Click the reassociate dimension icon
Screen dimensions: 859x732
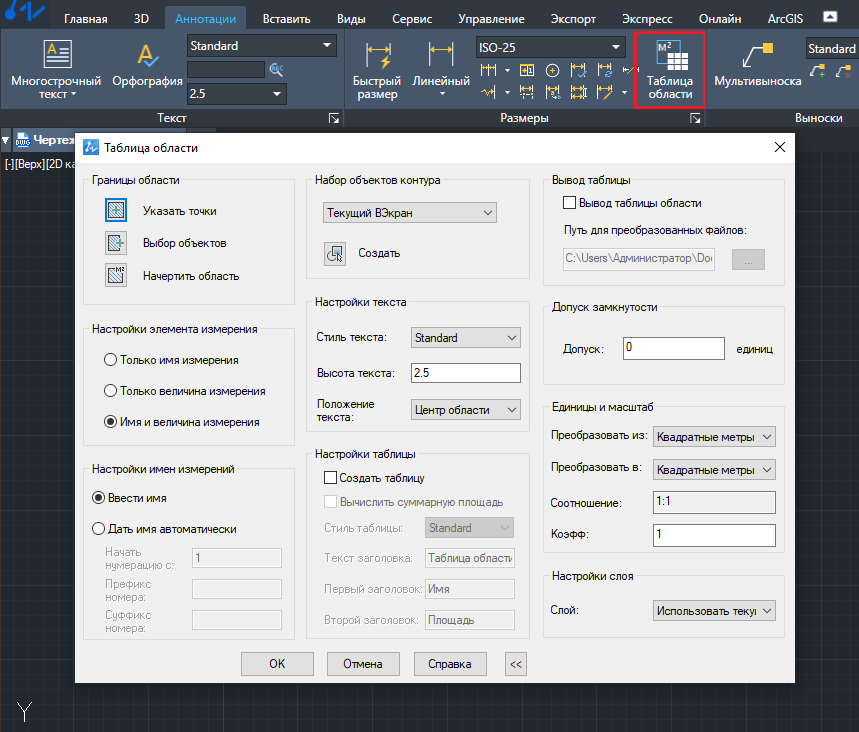tap(552, 92)
